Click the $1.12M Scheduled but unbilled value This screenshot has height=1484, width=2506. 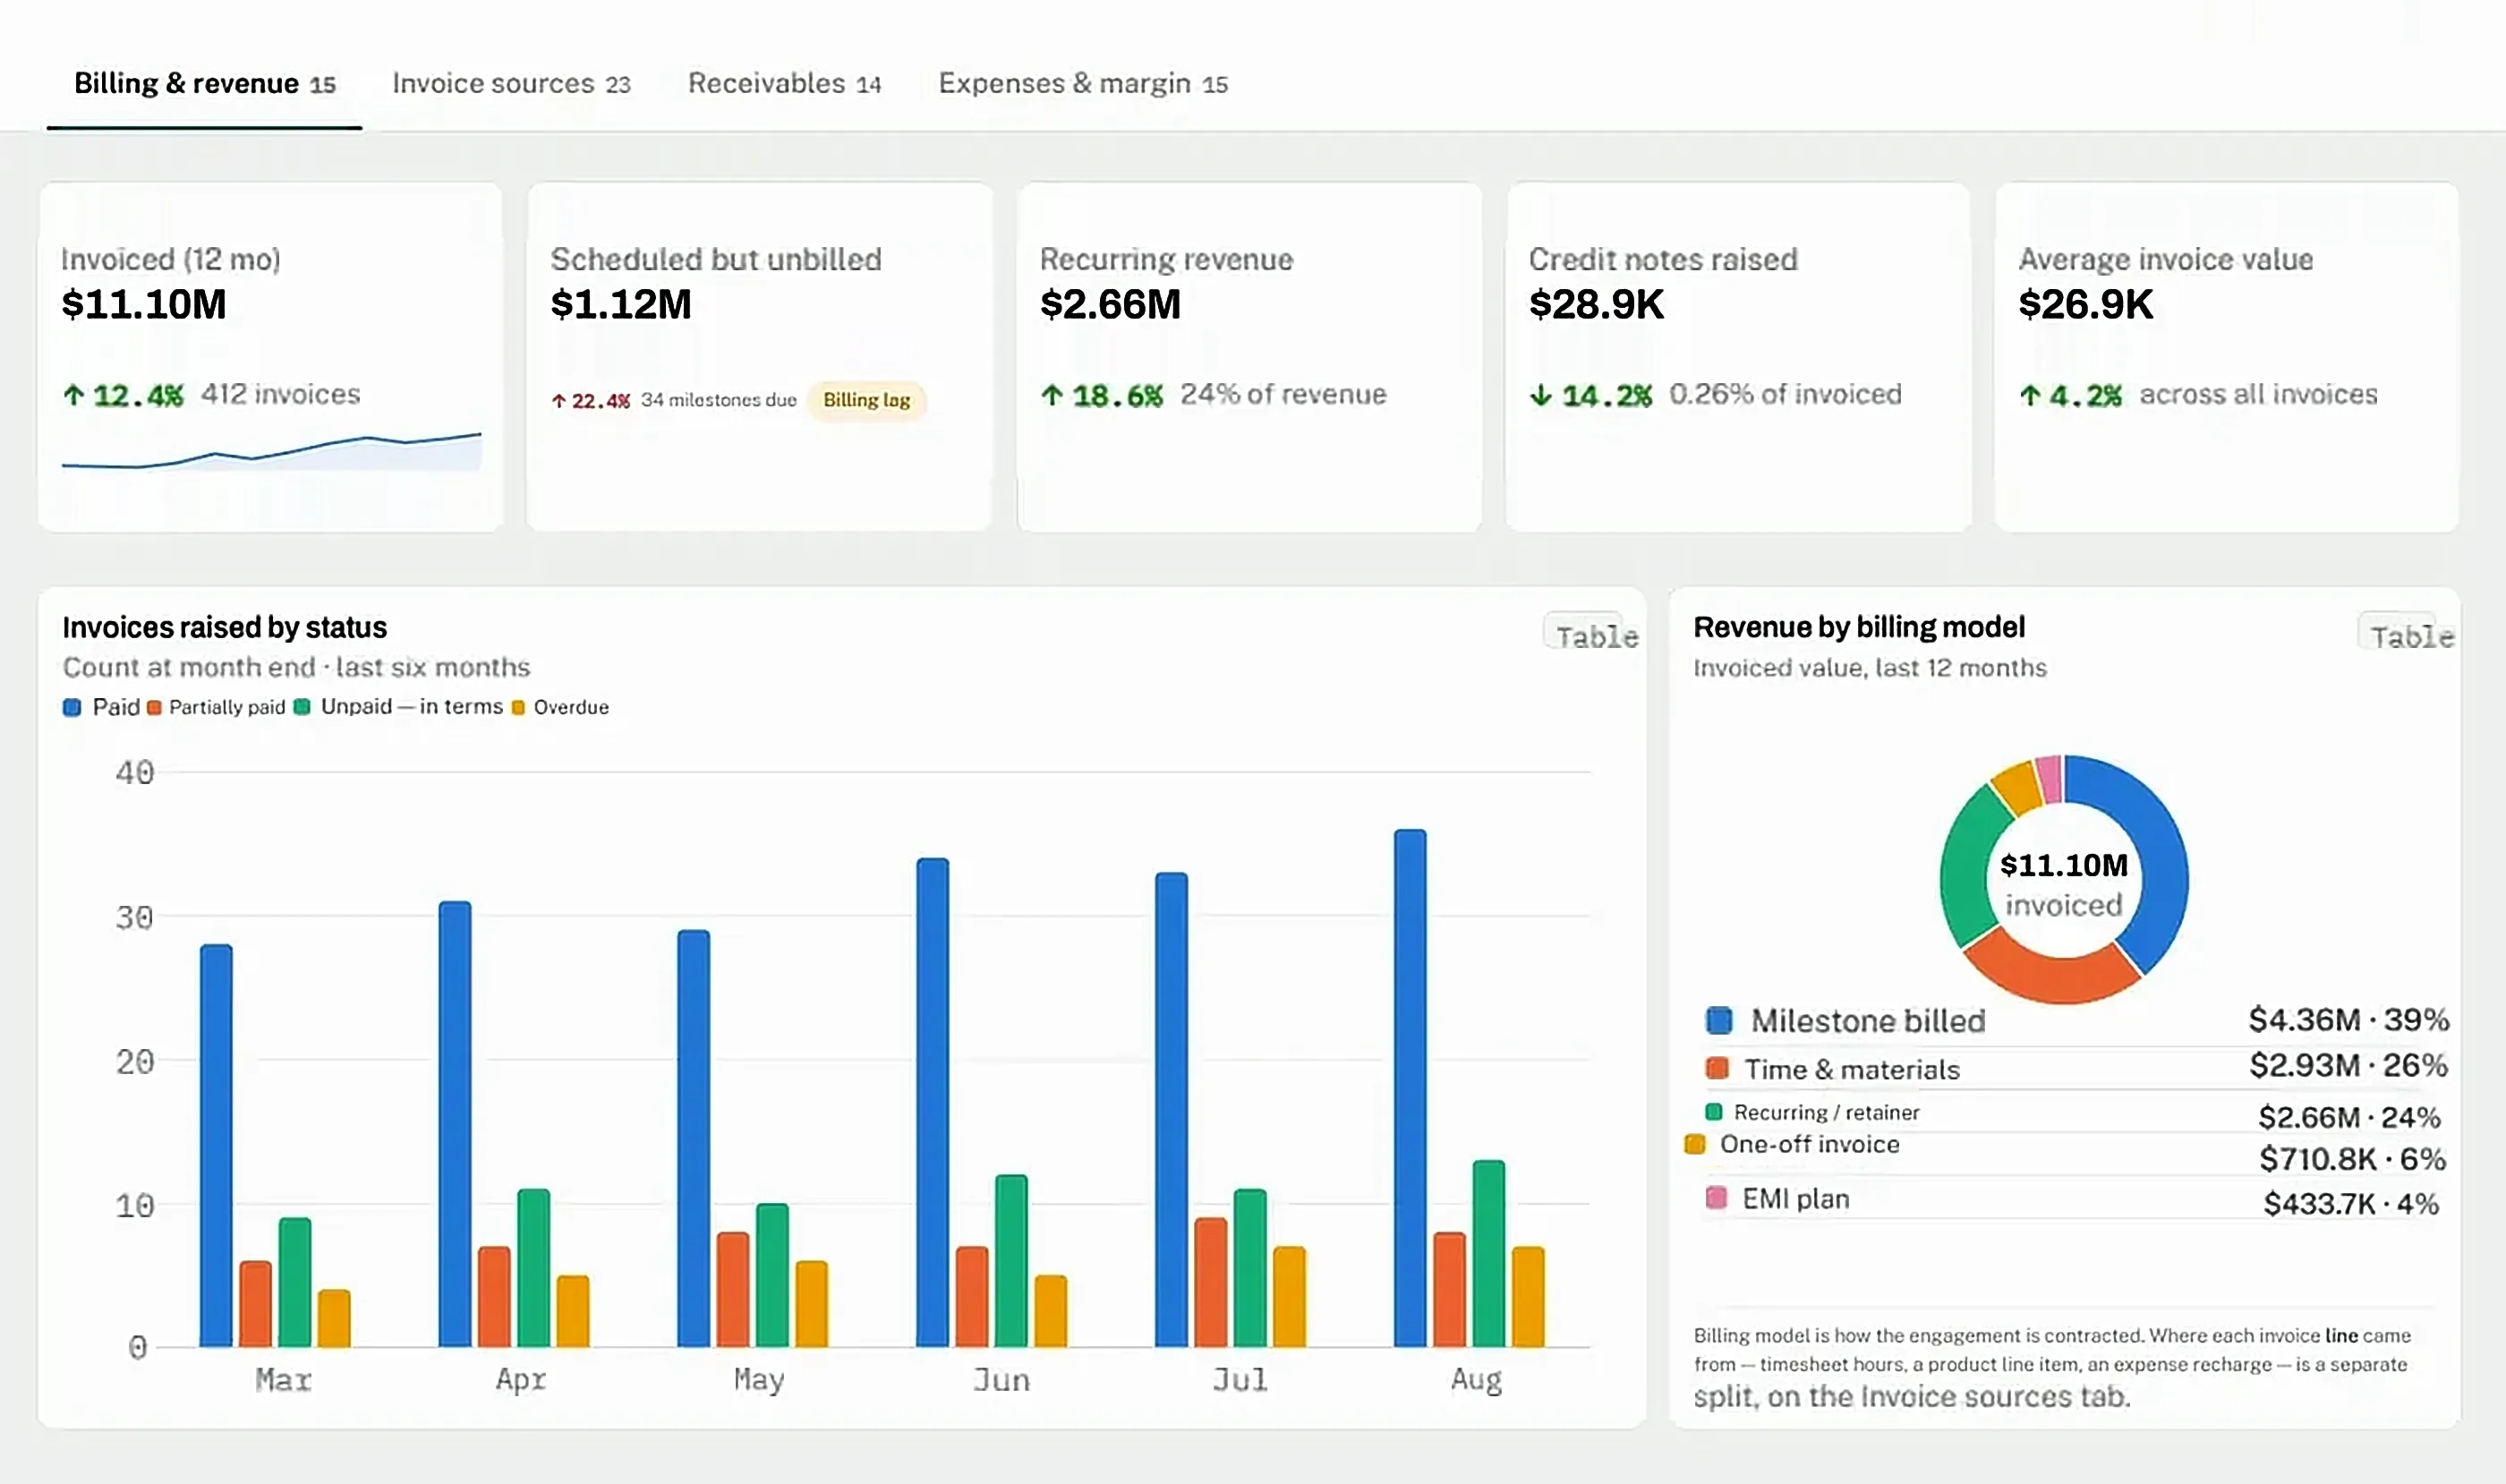pyautogui.click(x=621, y=304)
